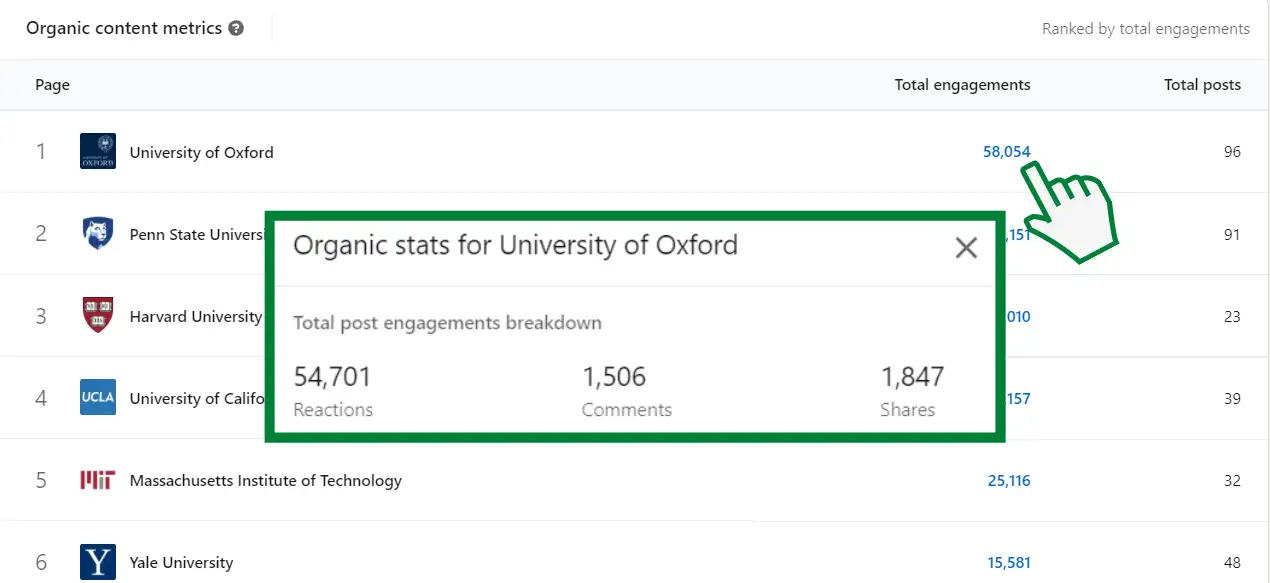The image size is (1270, 583).
Task: Click the Page column header
Action: (x=52, y=85)
